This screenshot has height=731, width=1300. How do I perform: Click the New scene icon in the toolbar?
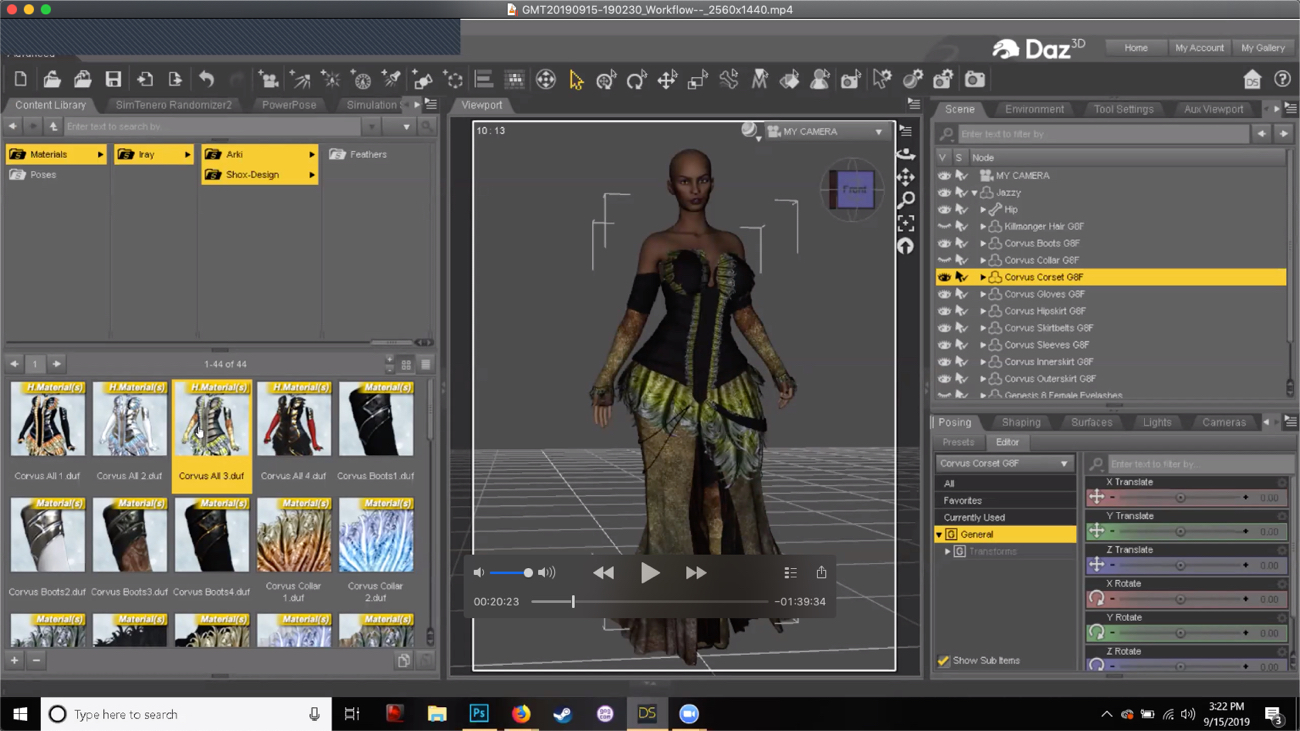21,79
